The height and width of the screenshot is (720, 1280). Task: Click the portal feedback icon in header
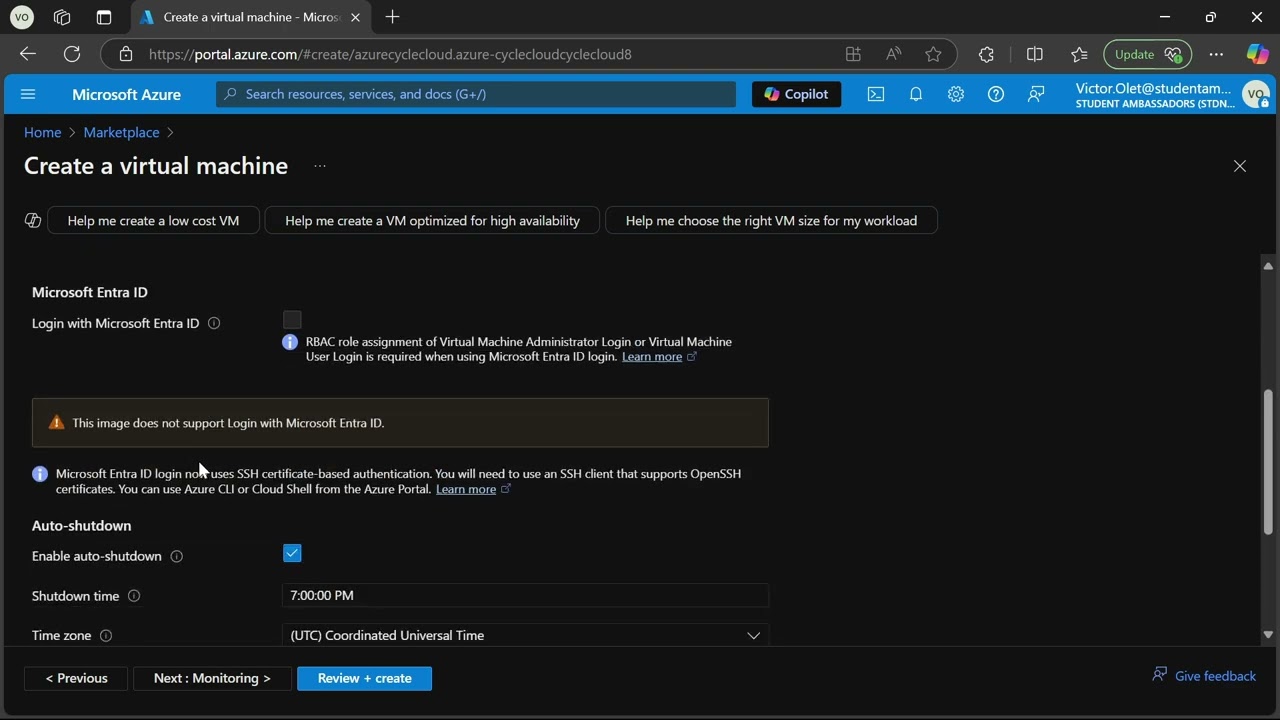point(1036,94)
